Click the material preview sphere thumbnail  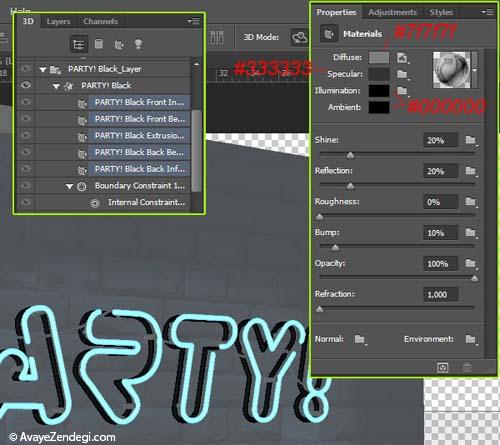(451, 70)
